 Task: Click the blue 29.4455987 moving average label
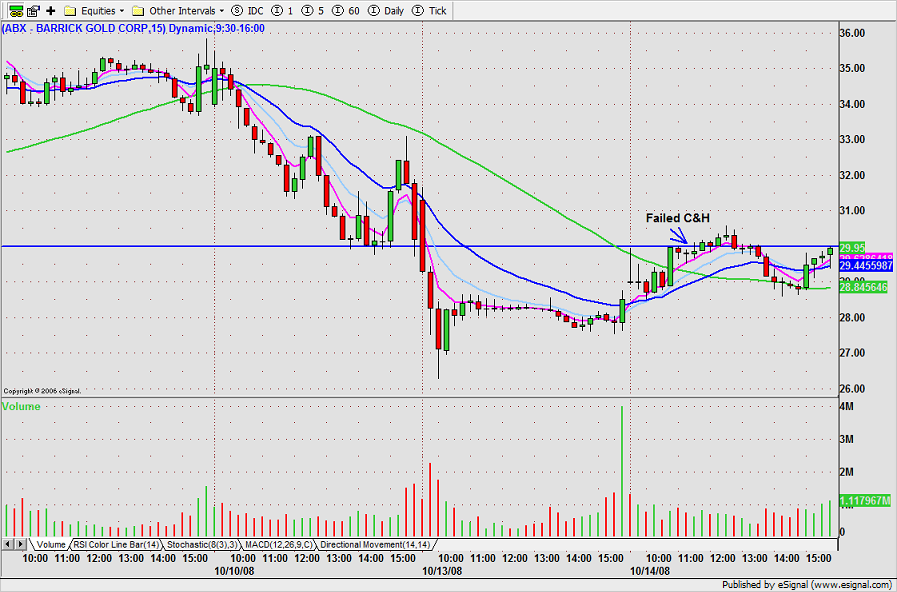coord(865,265)
